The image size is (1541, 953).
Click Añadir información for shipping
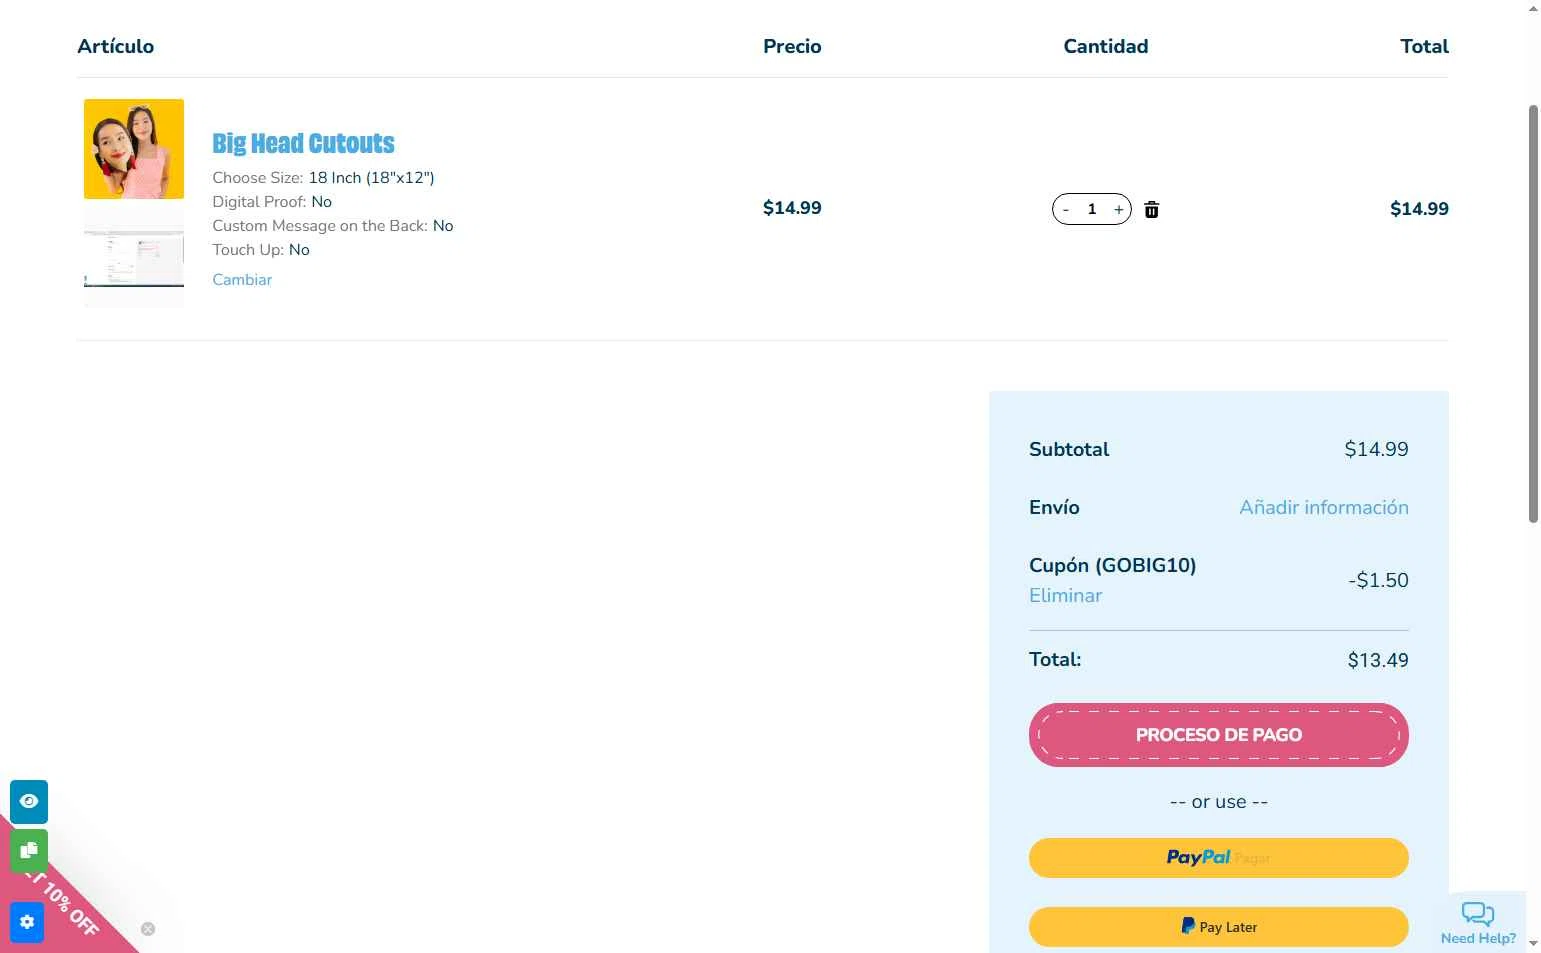[x=1324, y=507]
